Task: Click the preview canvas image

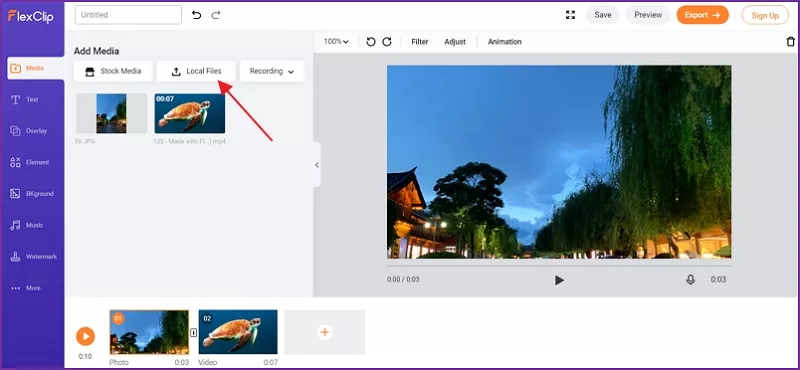Action: (x=559, y=162)
